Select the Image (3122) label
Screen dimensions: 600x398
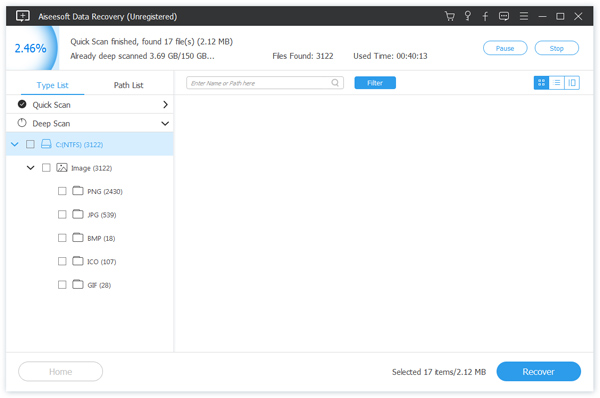pyautogui.click(x=91, y=168)
